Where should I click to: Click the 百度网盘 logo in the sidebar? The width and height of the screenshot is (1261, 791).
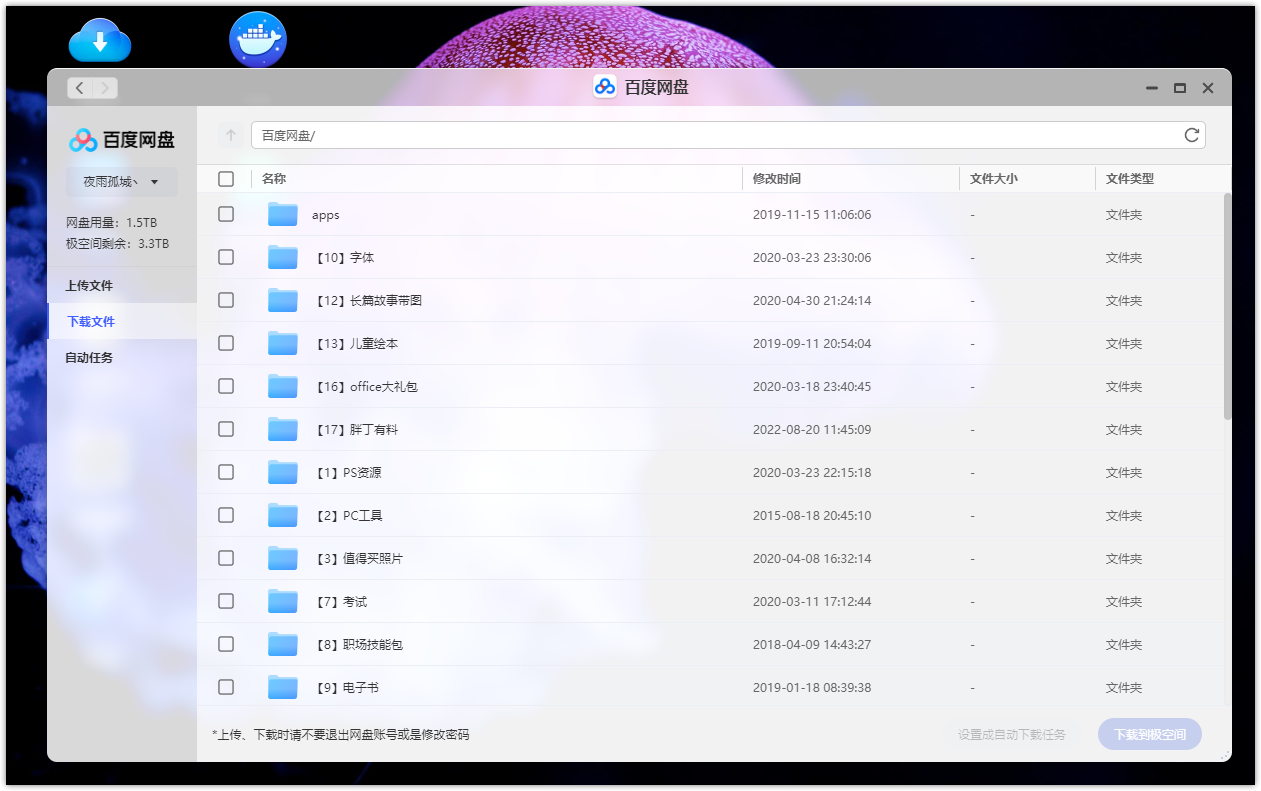coord(122,140)
